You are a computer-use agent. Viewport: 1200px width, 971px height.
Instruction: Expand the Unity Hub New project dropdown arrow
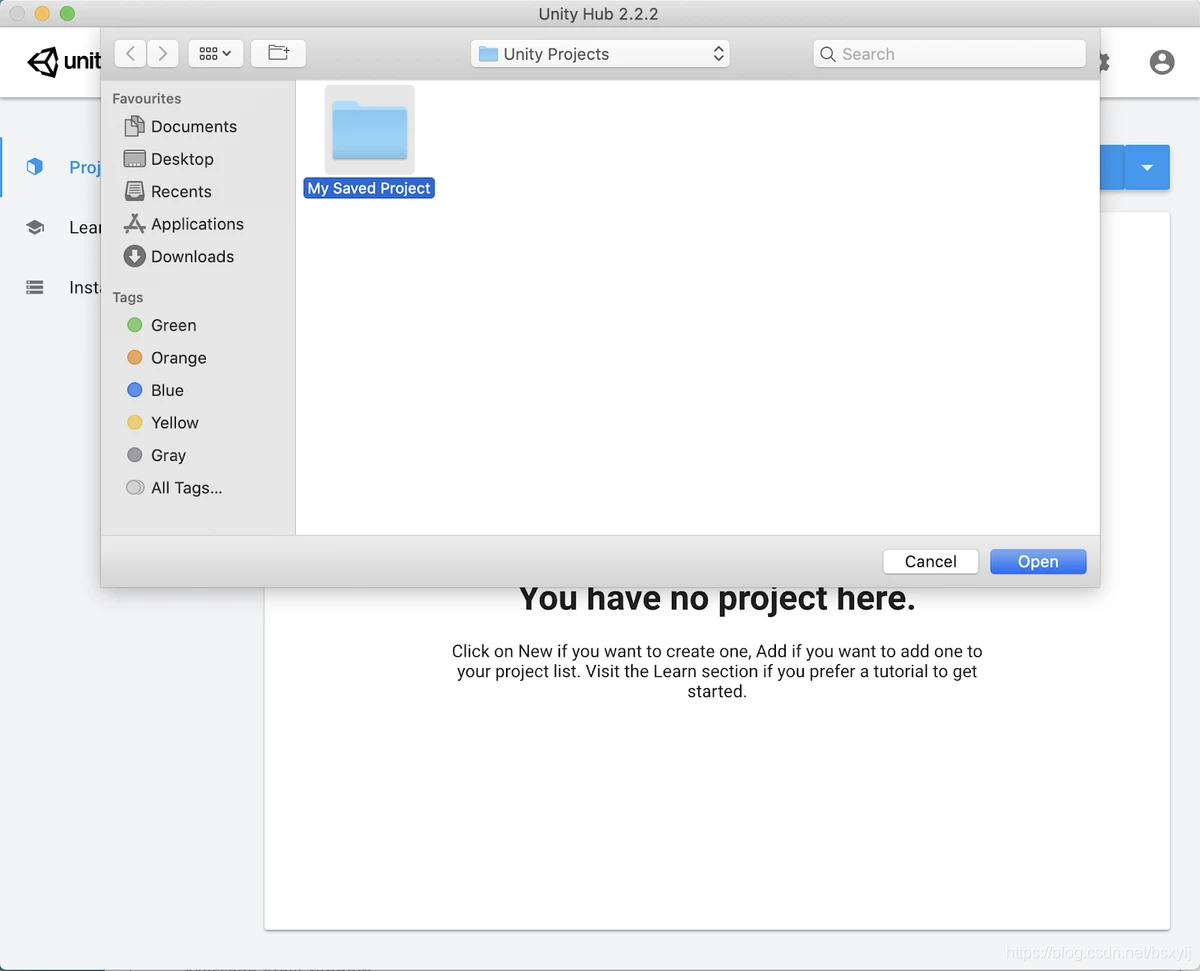pyautogui.click(x=1148, y=167)
